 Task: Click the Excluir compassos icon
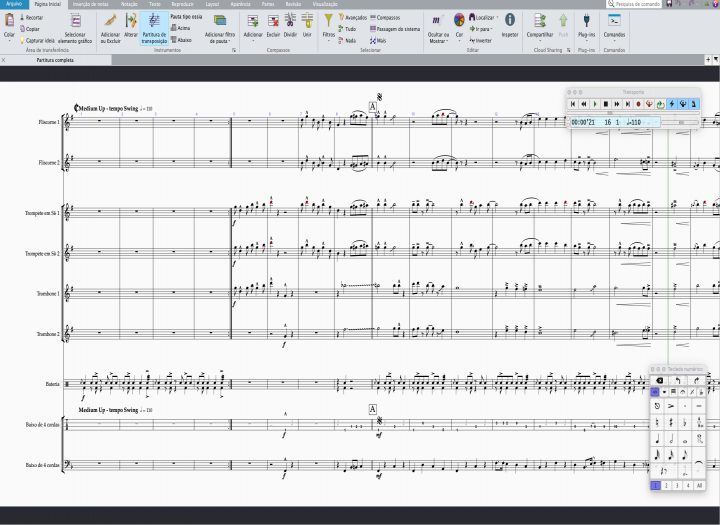tap(273, 21)
